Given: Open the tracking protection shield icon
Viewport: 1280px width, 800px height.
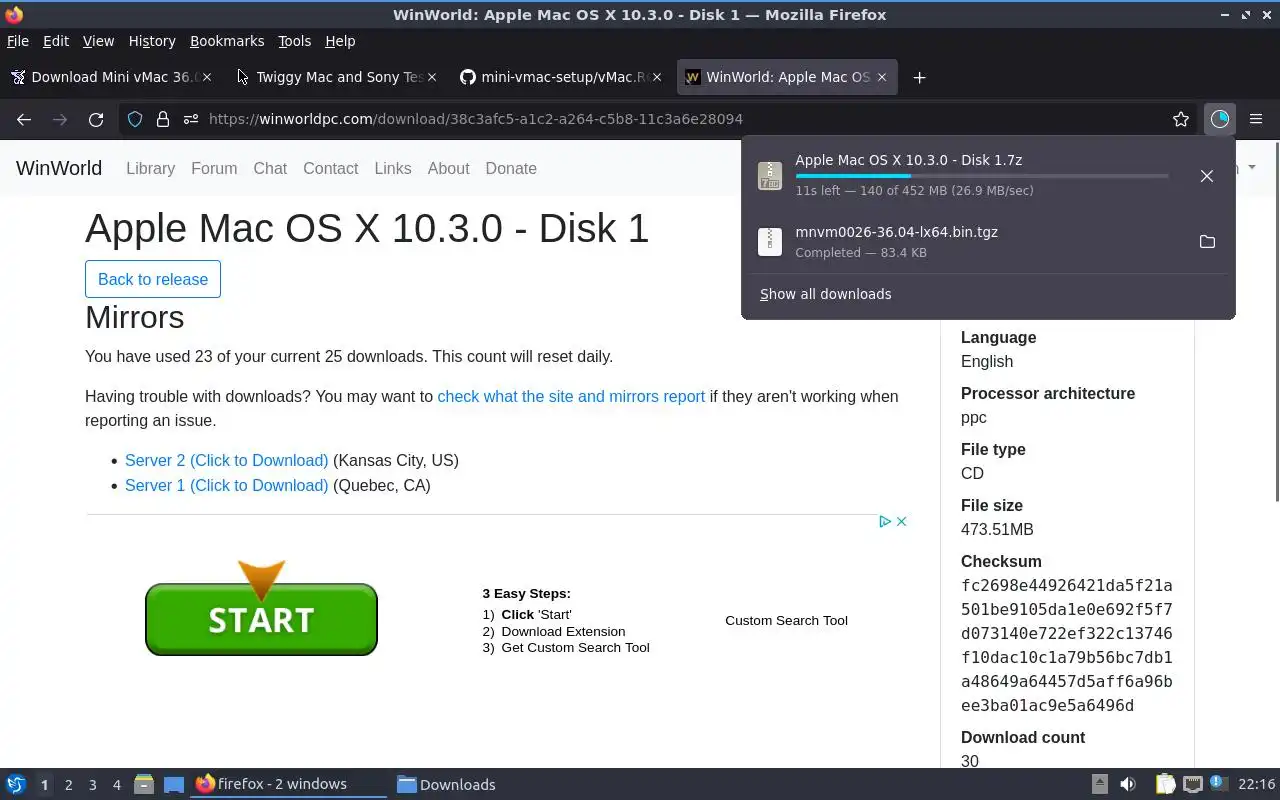Looking at the screenshot, I should (135, 119).
